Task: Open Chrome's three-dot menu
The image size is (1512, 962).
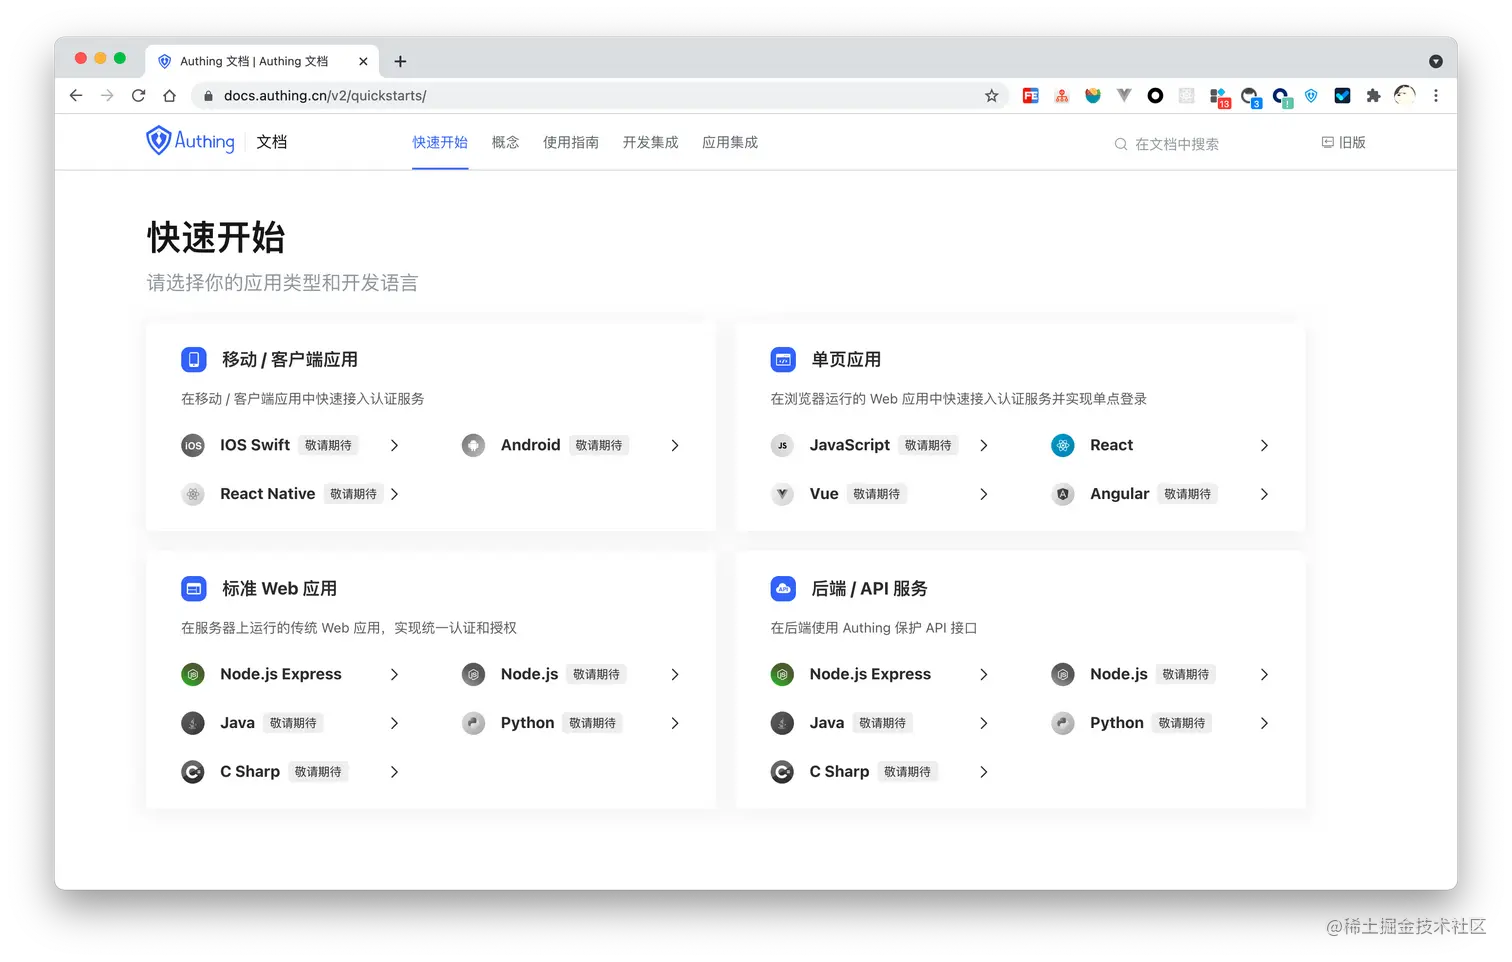Action: (x=1436, y=96)
